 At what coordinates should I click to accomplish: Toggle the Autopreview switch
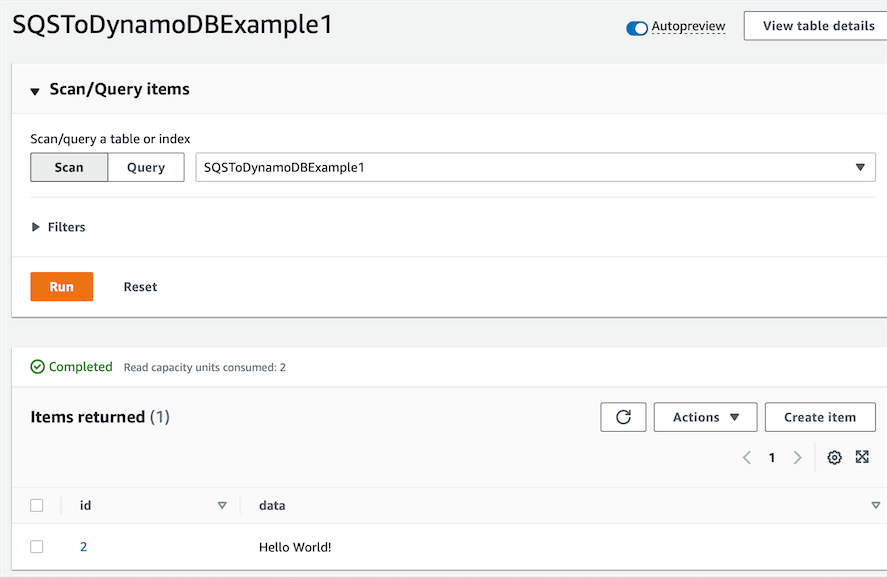637,28
